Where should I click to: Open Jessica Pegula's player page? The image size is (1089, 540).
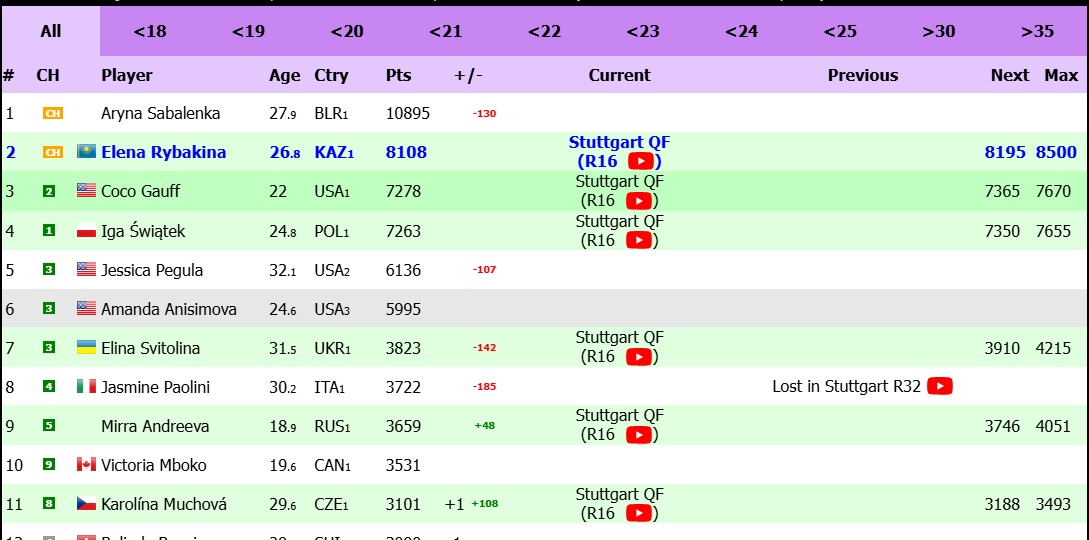click(152, 270)
